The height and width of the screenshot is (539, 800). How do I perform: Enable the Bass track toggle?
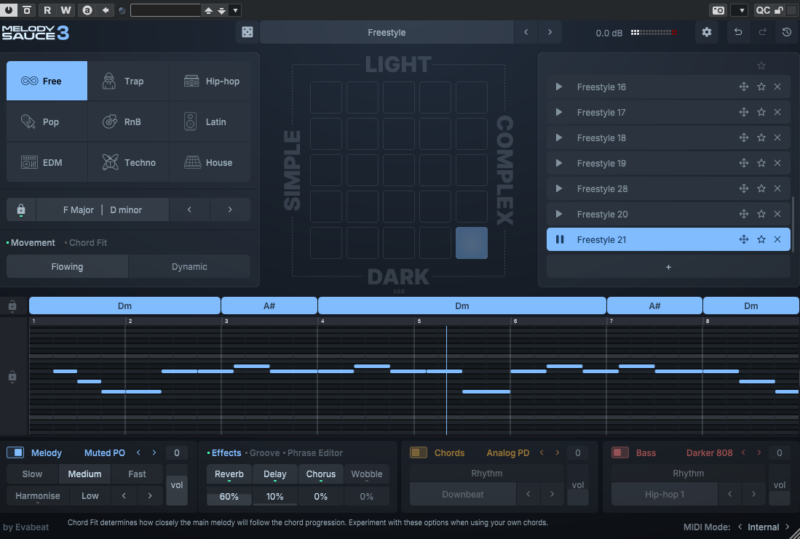620,453
